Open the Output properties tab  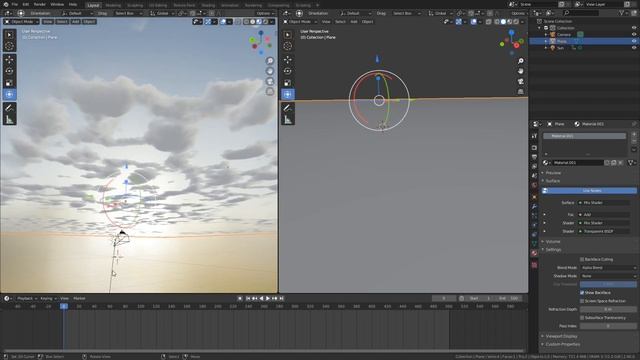tap(534, 157)
